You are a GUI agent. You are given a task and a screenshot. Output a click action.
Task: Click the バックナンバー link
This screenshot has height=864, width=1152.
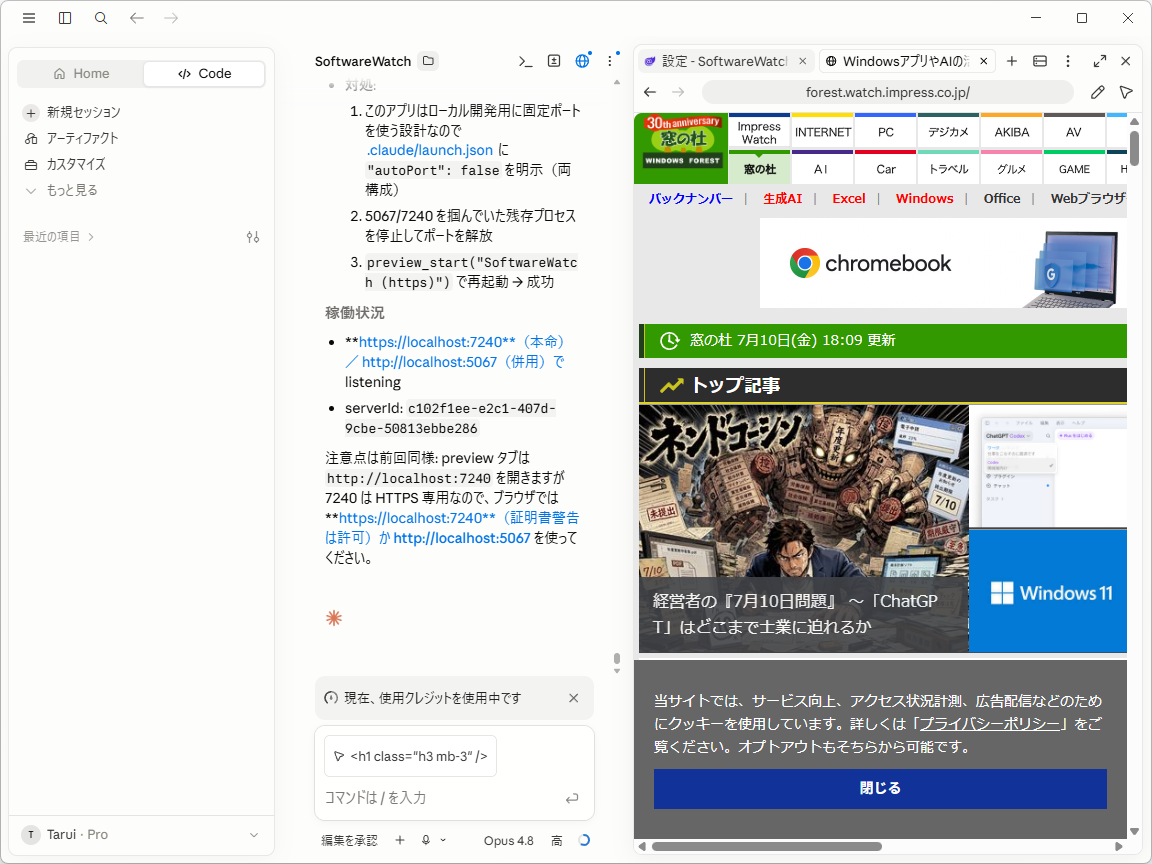pos(691,198)
